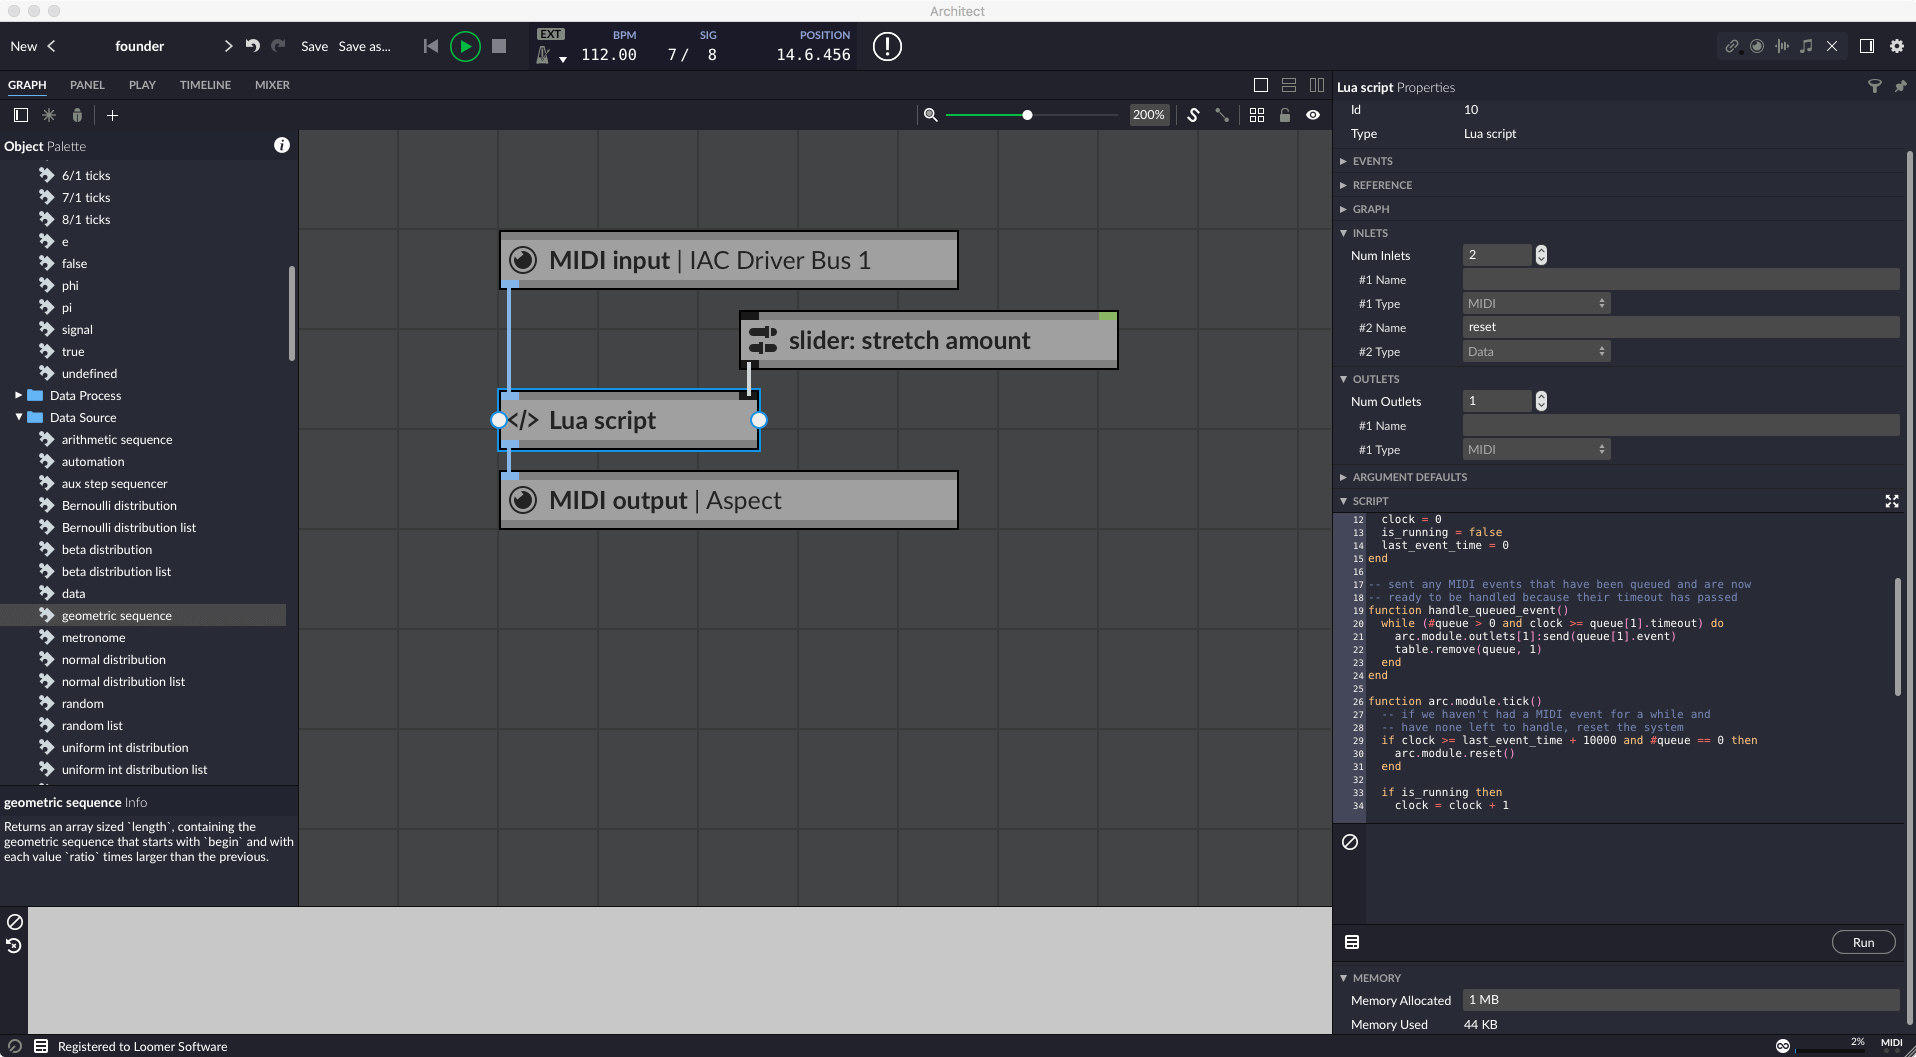Click the play transport button
1916x1057 pixels.
(x=465, y=46)
